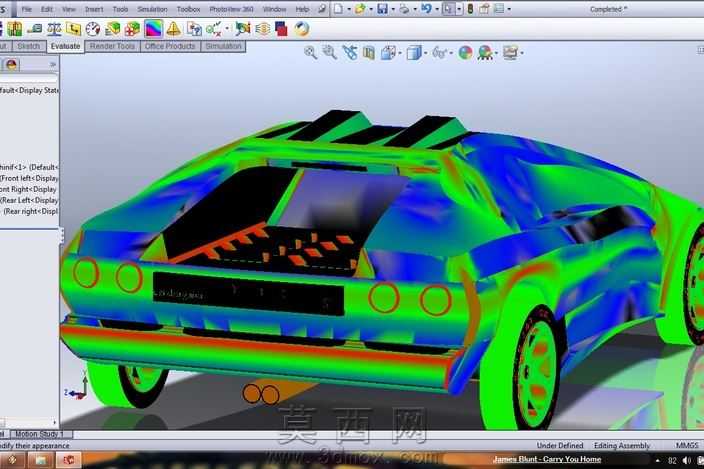
Task: Open Mass Properties scales icon
Action: point(54,29)
